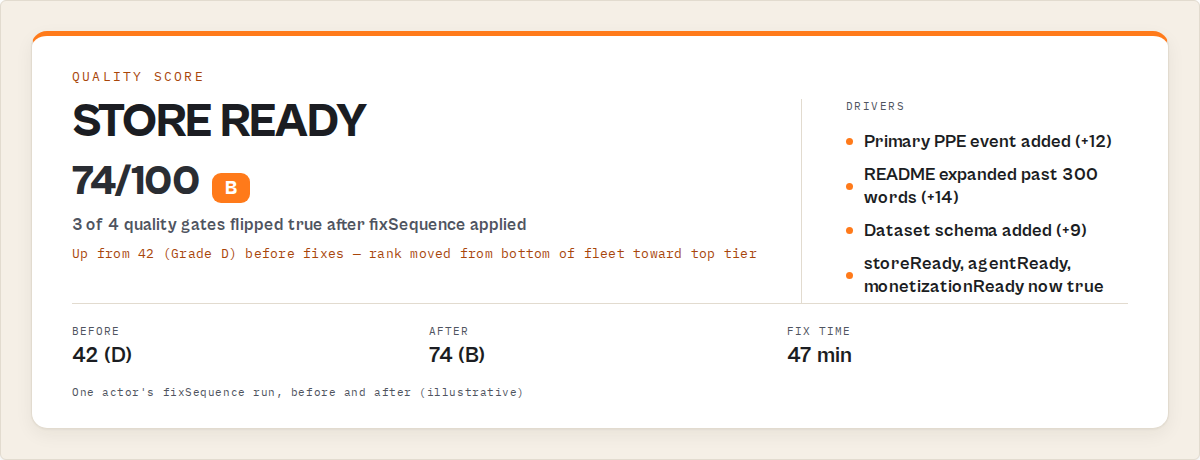Click the AFTER value 74 (B)

tap(457, 355)
